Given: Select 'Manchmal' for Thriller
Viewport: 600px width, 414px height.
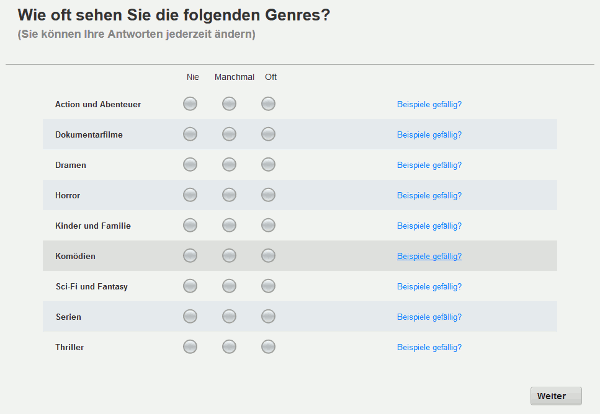Looking at the screenshot, I should [x=229, y=347].
